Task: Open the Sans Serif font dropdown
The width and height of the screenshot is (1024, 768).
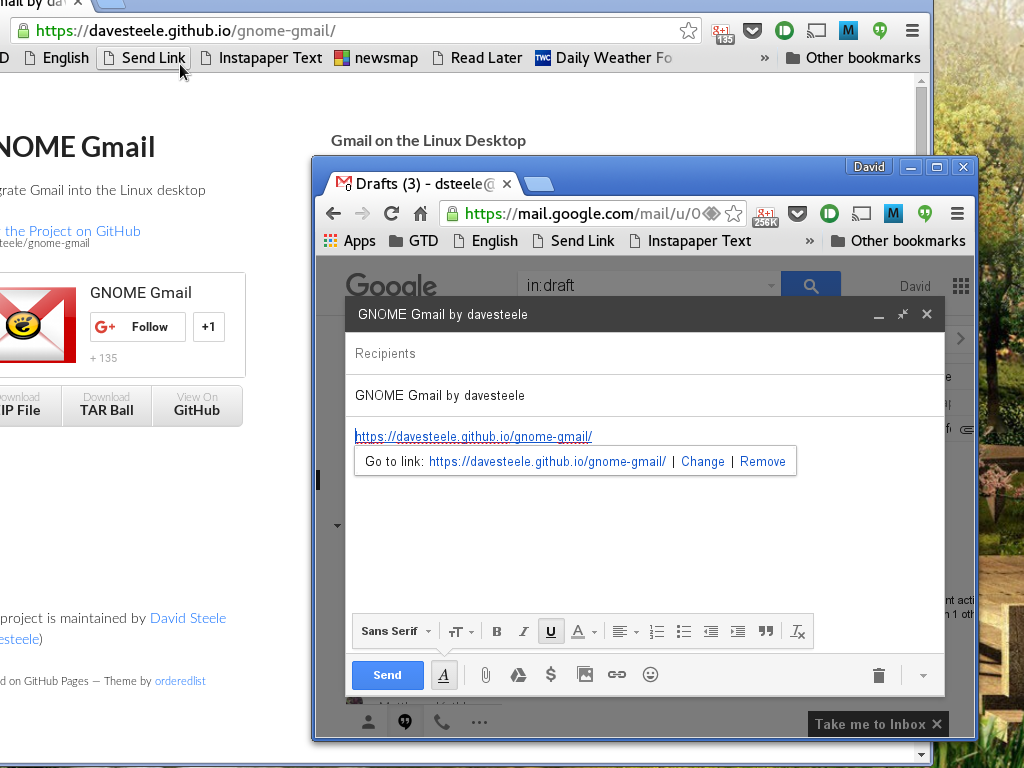Action: 396,631
